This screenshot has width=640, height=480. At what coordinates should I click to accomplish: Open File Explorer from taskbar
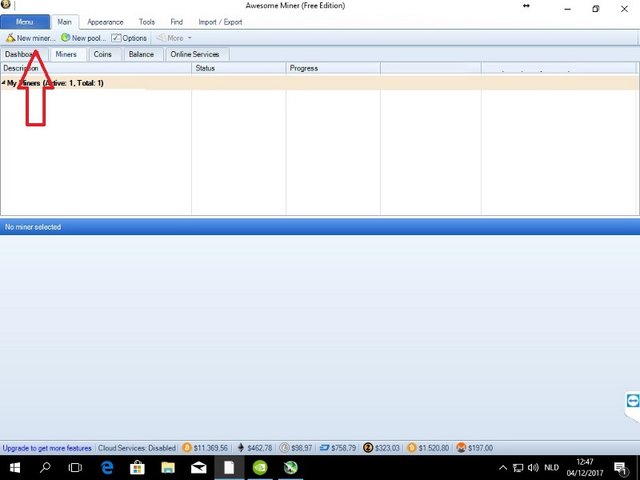(168, 468)
